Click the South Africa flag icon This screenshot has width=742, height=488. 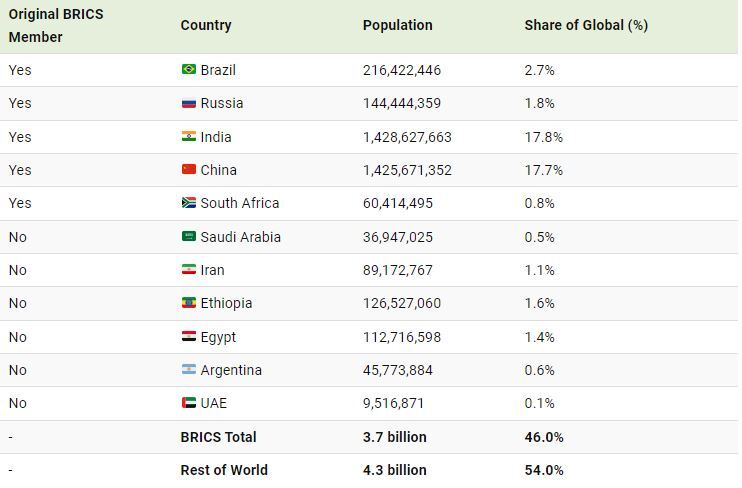coord(189,203)
